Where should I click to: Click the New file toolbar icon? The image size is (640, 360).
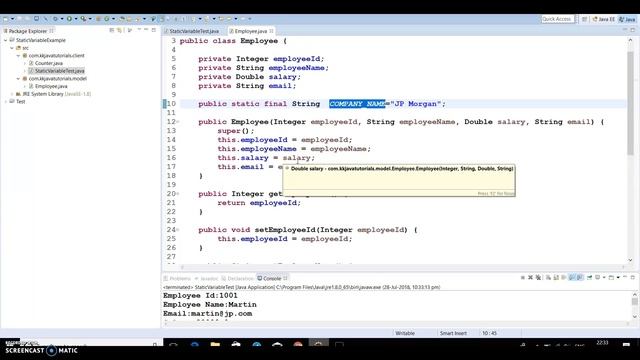(x=5, y=19)
